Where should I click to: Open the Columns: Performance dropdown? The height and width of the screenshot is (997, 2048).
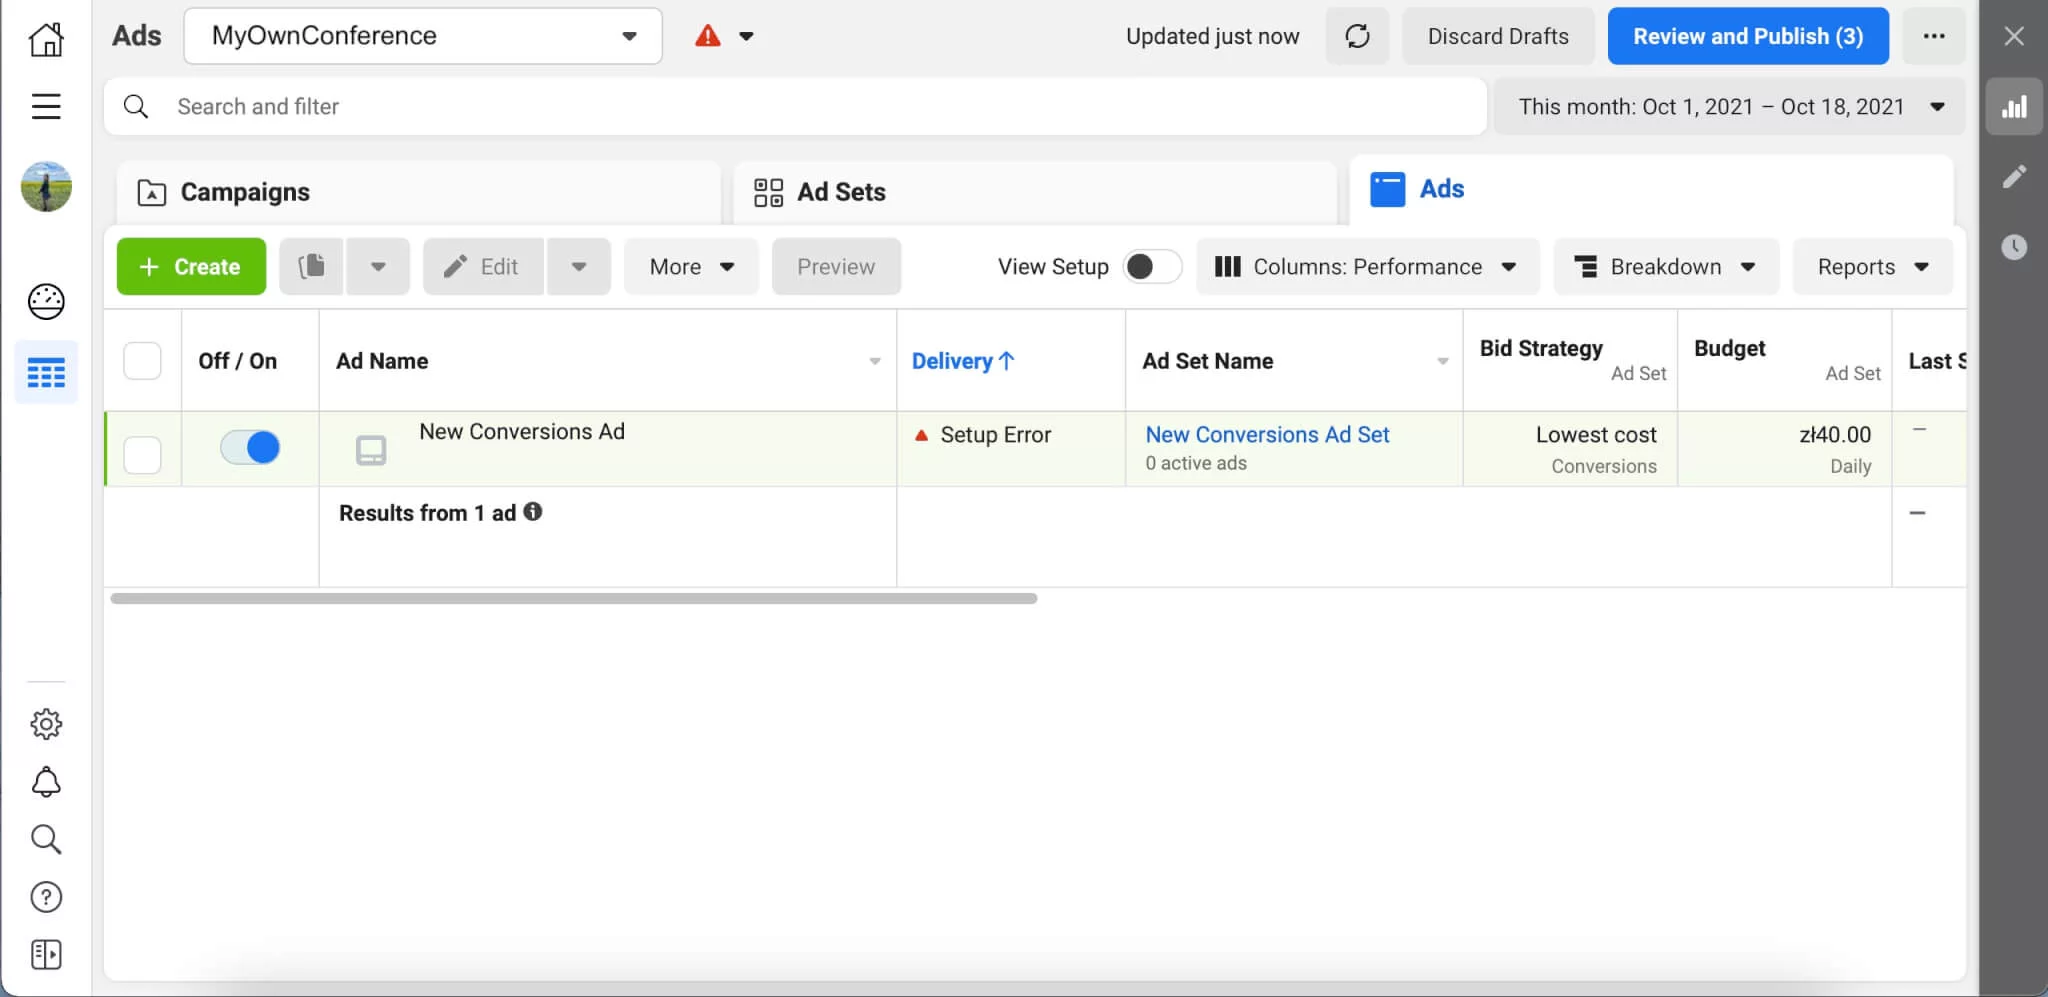1366,266
